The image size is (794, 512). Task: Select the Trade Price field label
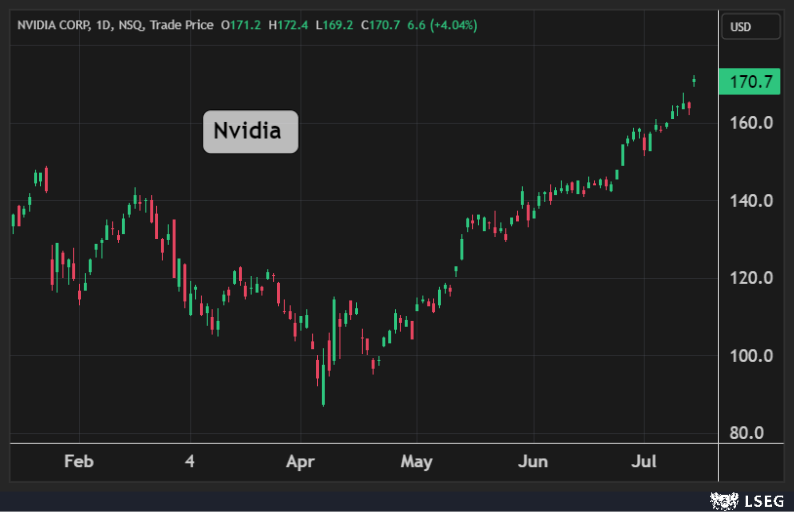click(182, 25)
